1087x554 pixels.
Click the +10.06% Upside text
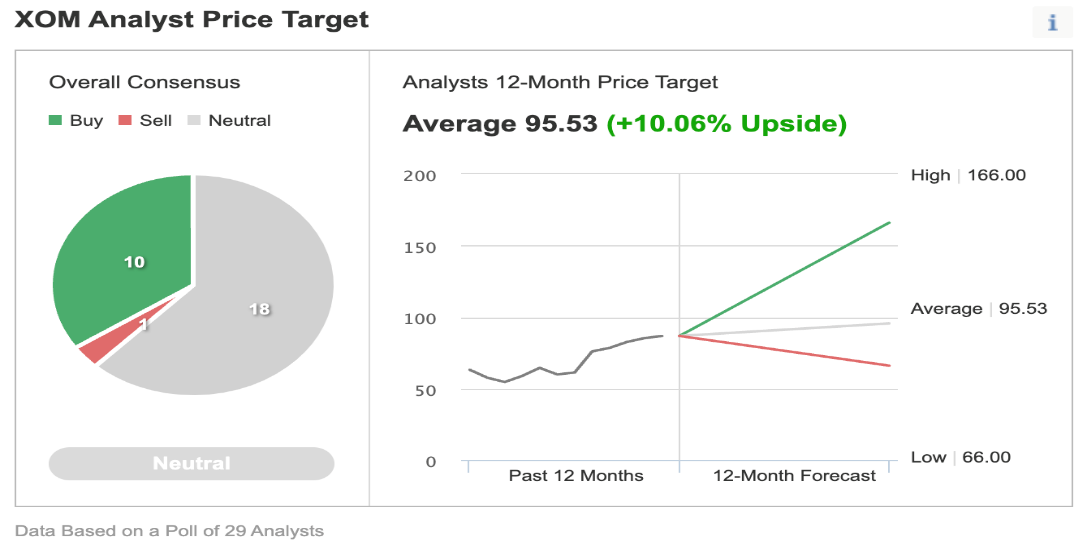727,123
